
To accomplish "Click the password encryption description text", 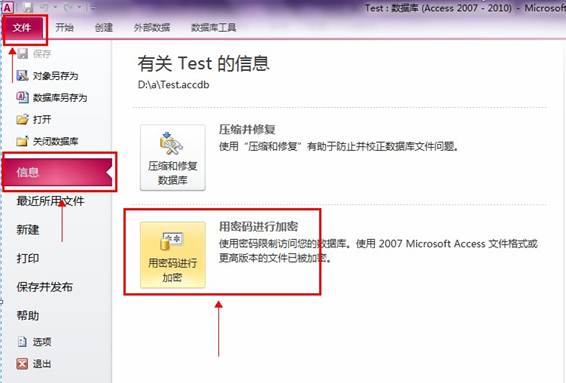I will pos(378,251).
